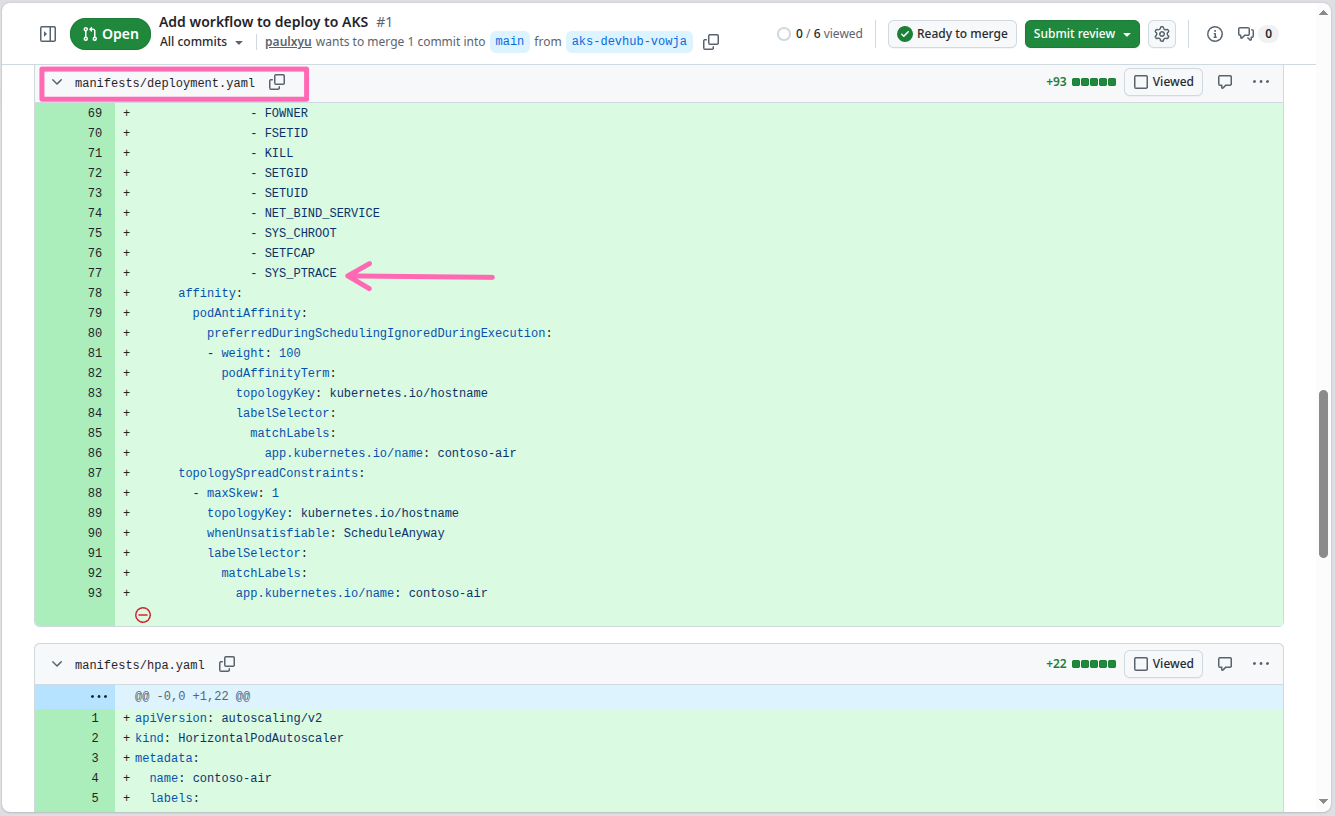The height and width of the screenshot is (816, 1335).
Task: Click the pull request title text
Action: (264, 22)
